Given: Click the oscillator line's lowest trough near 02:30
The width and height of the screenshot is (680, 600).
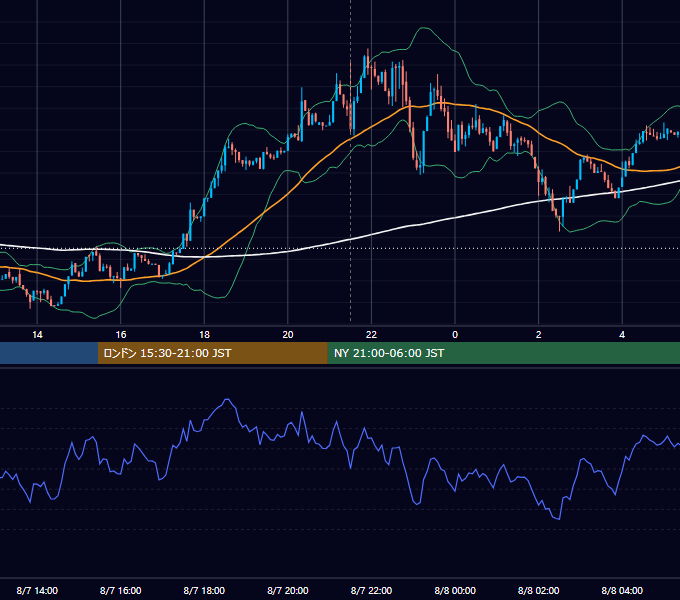Looking at the screenshot, I should pos(558,518).
